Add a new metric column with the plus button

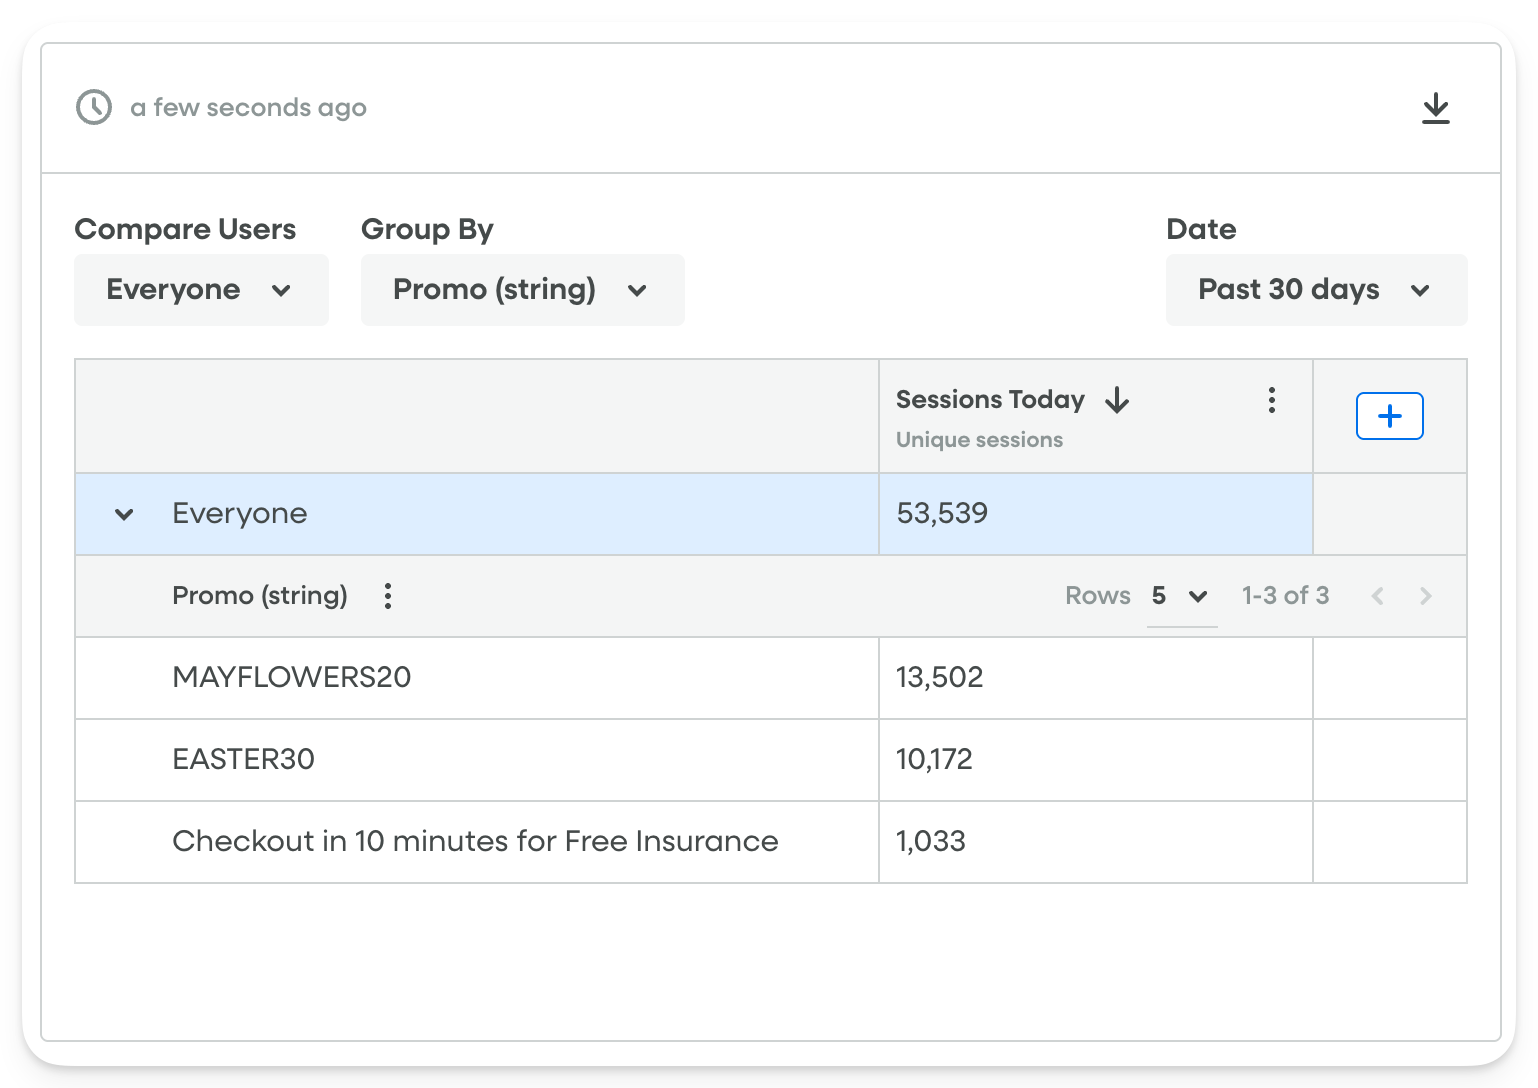click(x=1389, y=415)
